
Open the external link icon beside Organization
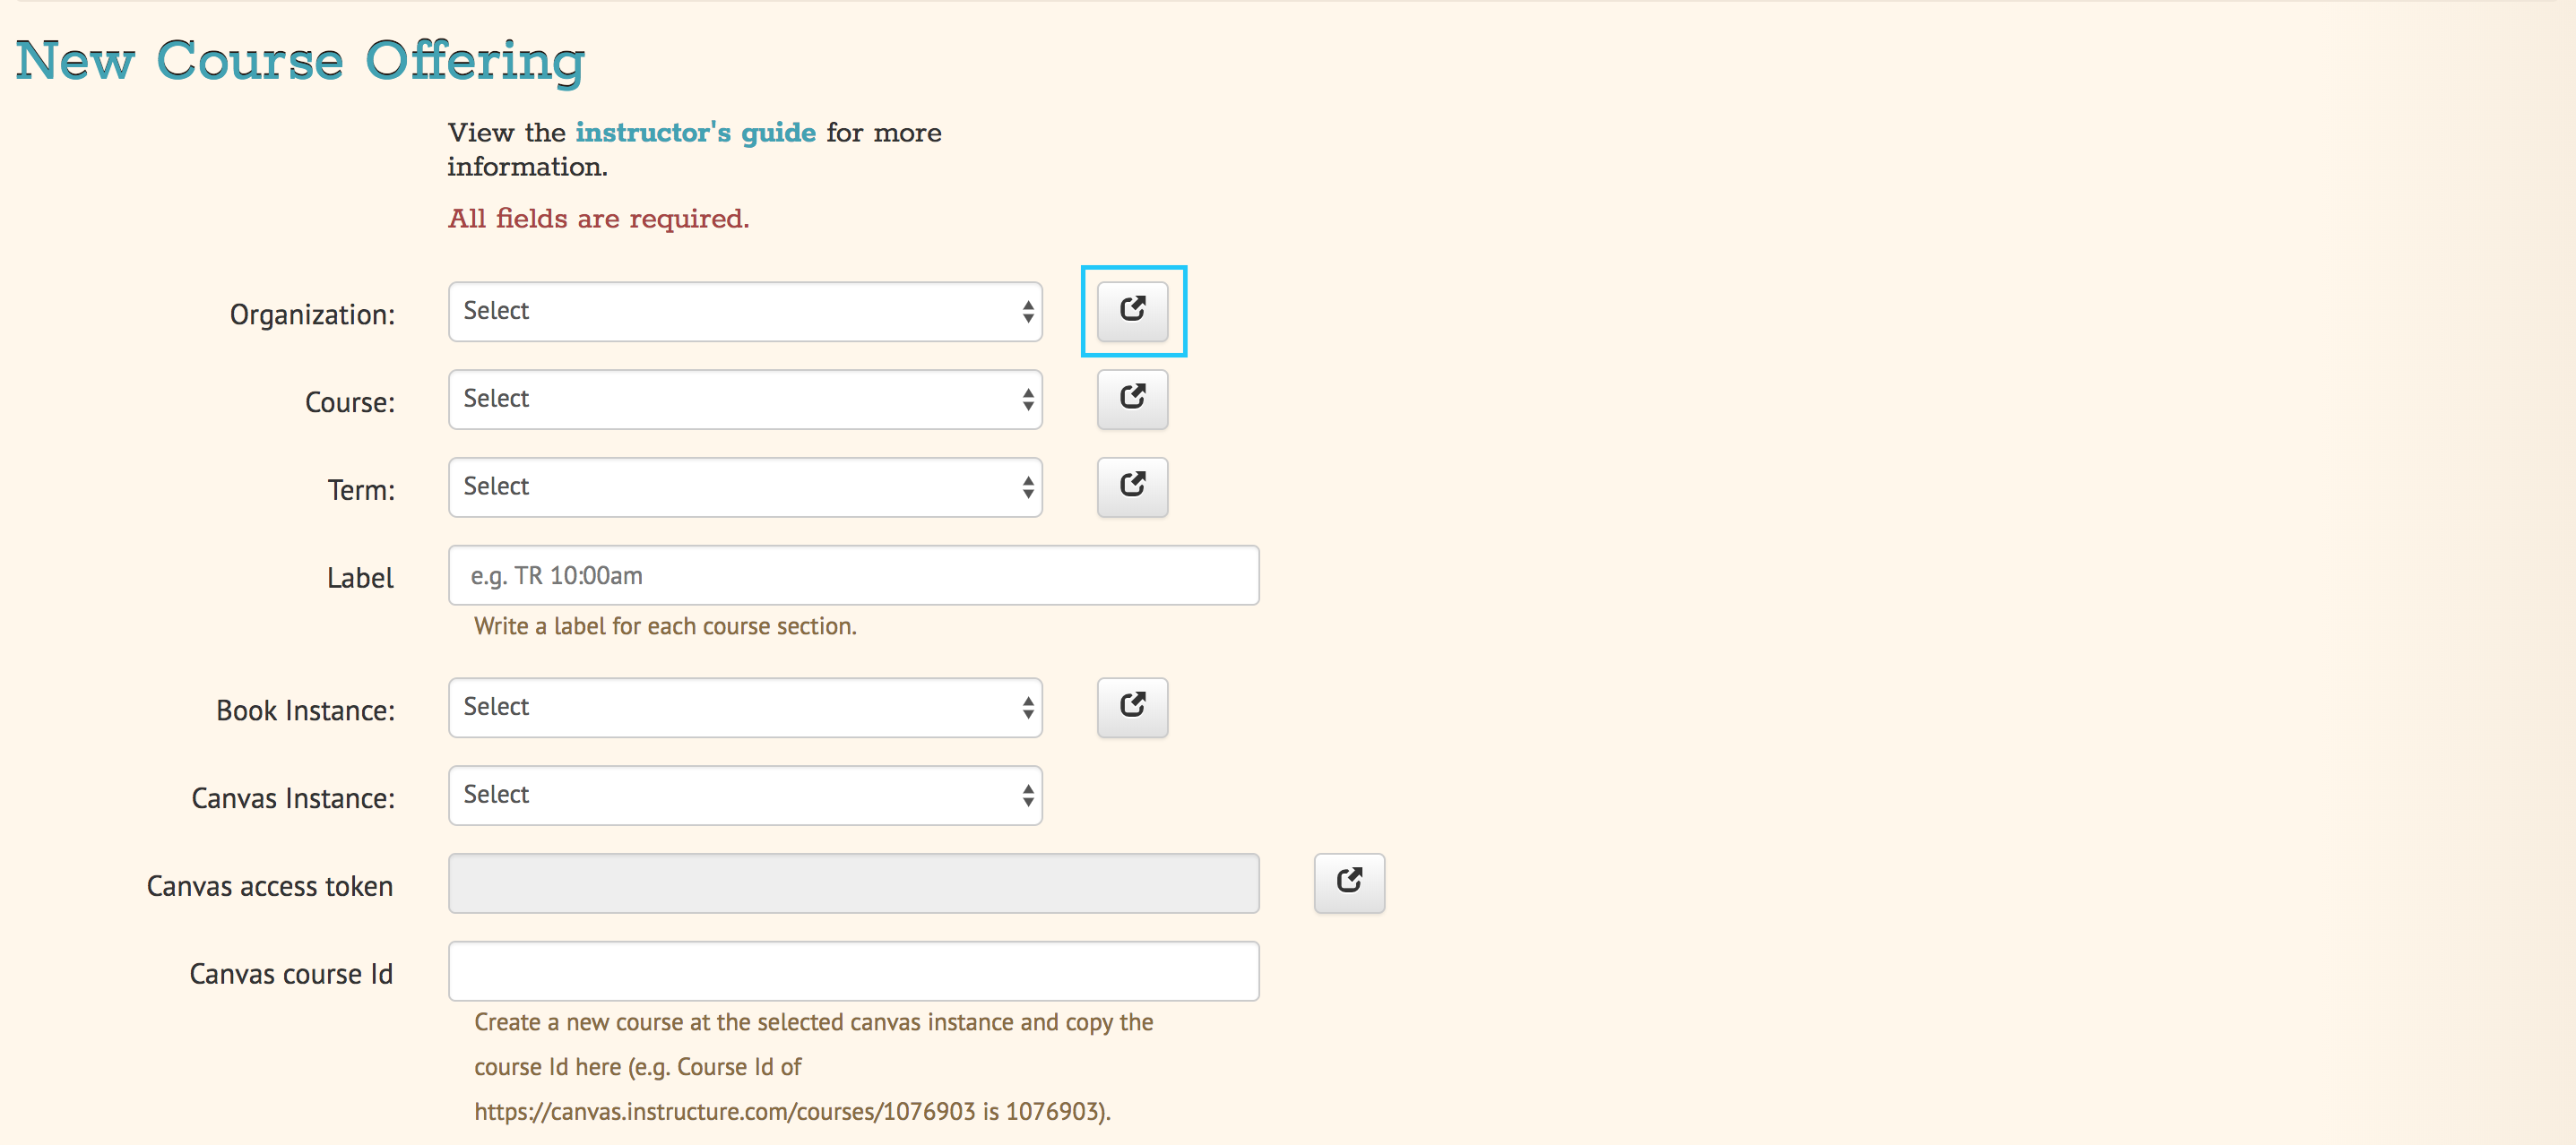pos(1132,311)
